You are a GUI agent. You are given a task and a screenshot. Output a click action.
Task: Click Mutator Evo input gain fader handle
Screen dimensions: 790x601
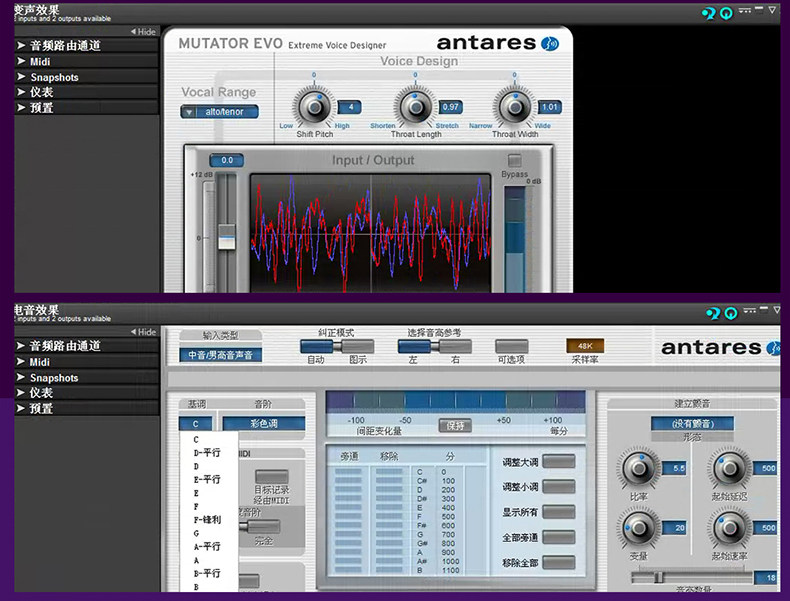[226, 236]
